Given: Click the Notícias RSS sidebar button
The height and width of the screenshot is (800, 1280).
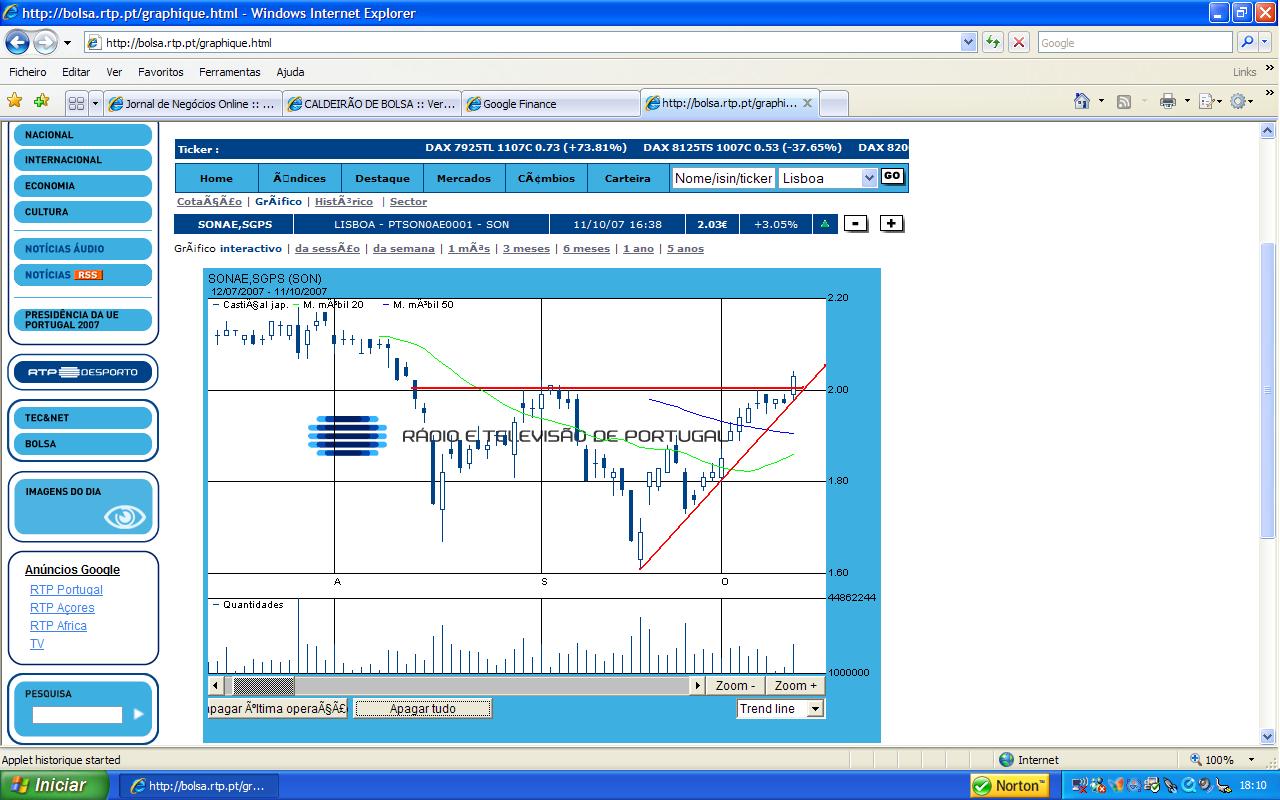Looking at the screenshot, I should pos(83,275).
